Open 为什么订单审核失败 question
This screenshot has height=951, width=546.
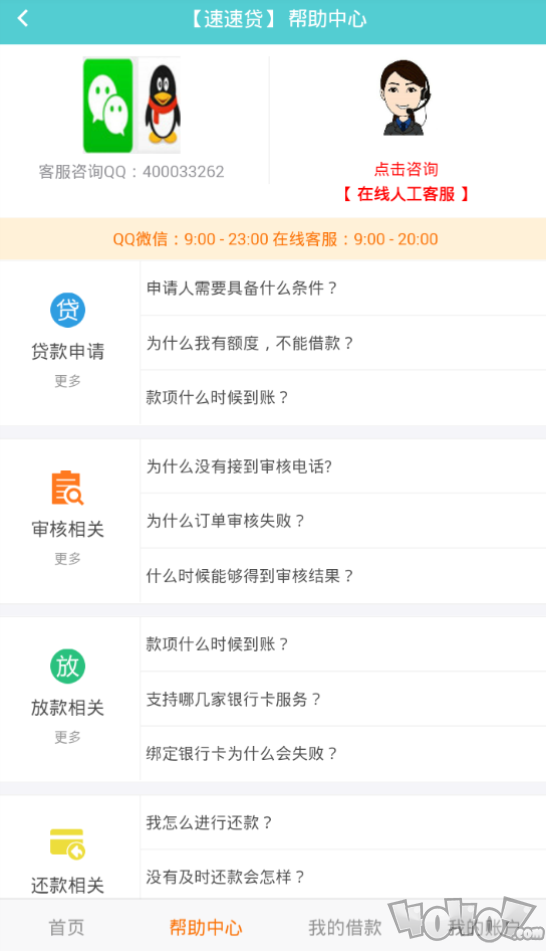point(343,521)
